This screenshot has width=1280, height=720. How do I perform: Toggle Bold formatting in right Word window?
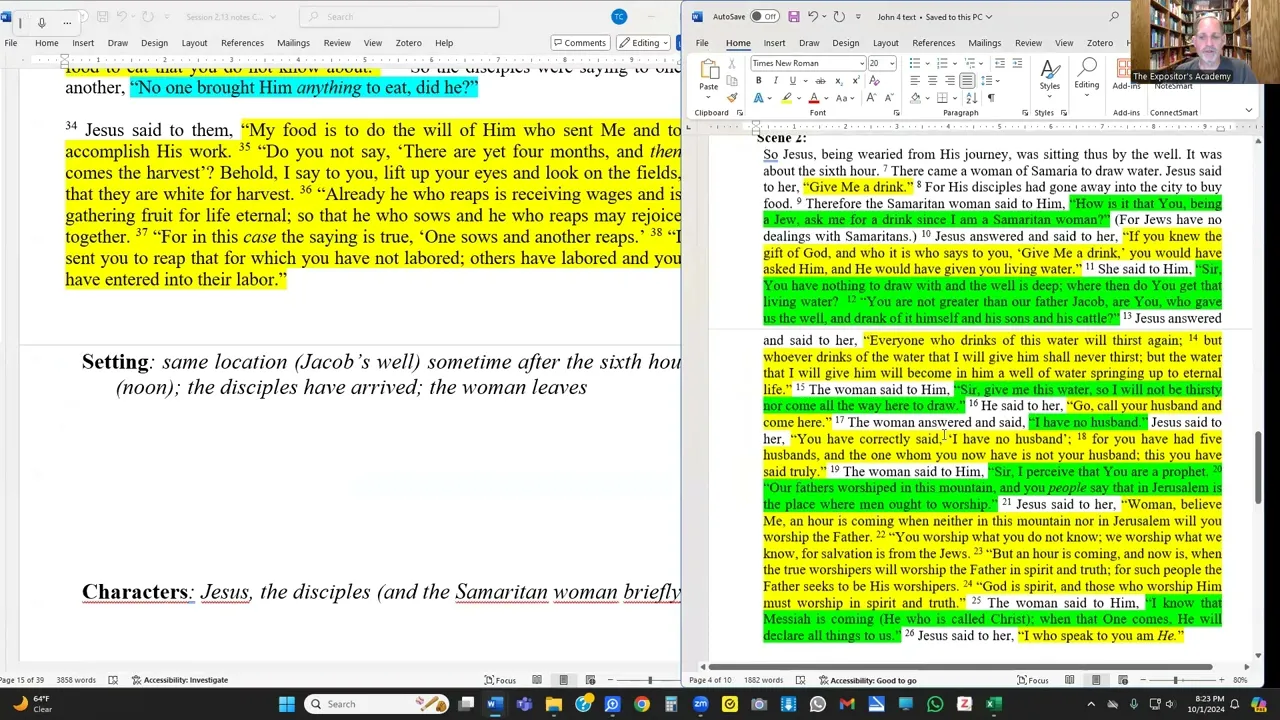coord(758,80)
